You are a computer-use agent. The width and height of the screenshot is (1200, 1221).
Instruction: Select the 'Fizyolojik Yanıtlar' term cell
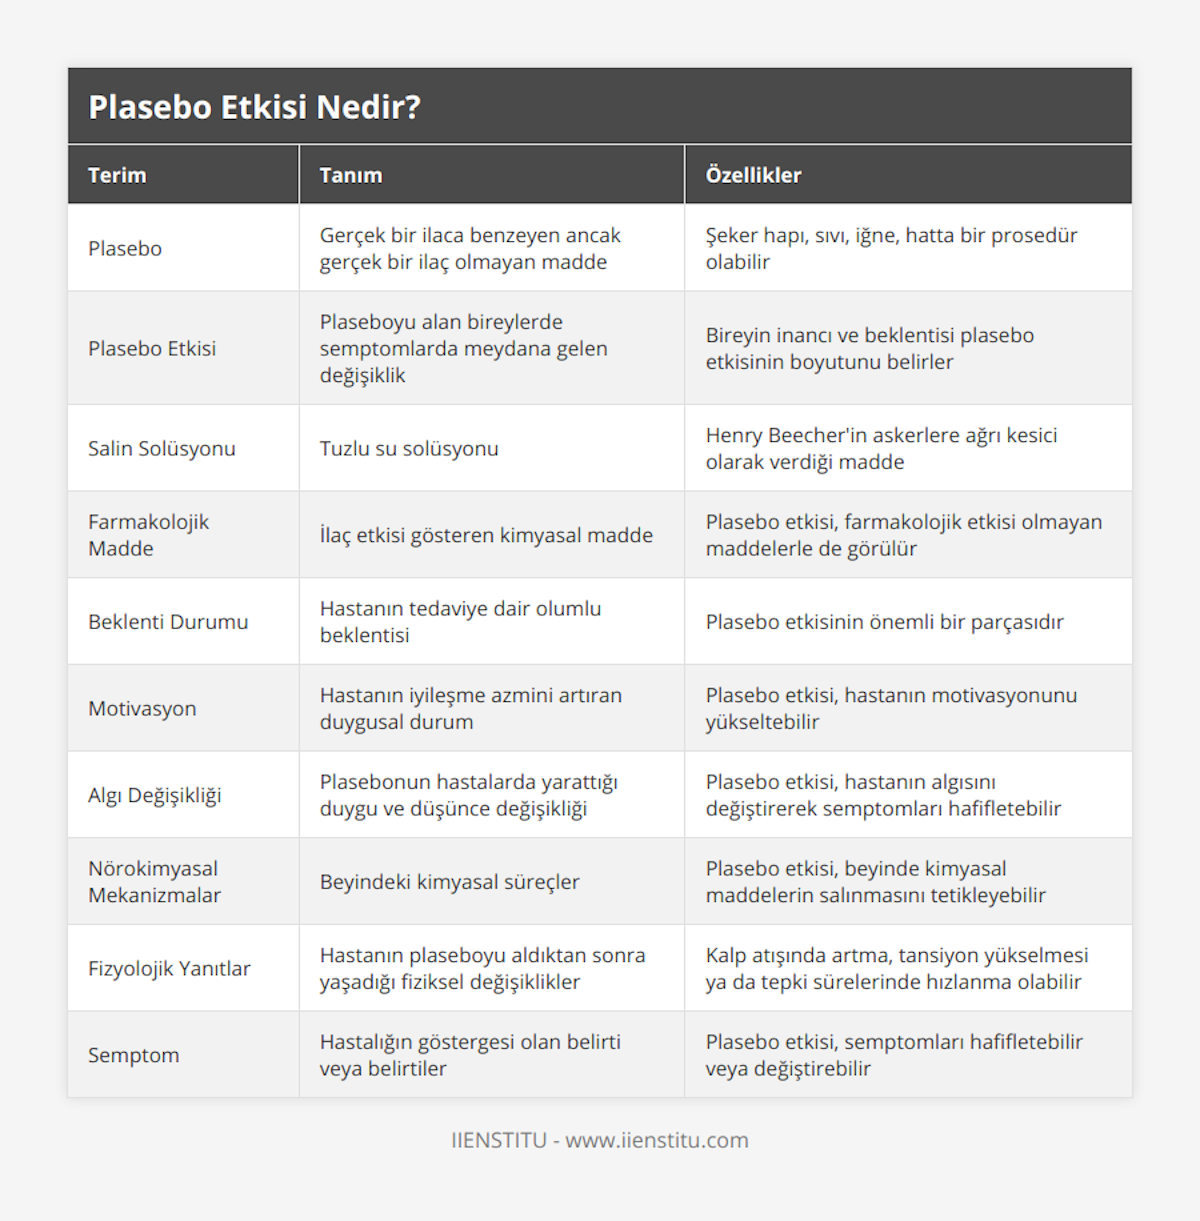[169, 968]
